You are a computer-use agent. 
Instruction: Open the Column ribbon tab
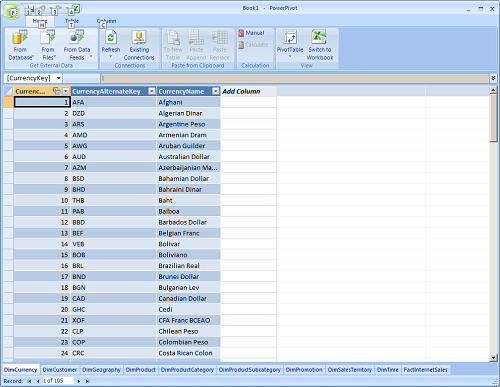click(x=107, y=21)
